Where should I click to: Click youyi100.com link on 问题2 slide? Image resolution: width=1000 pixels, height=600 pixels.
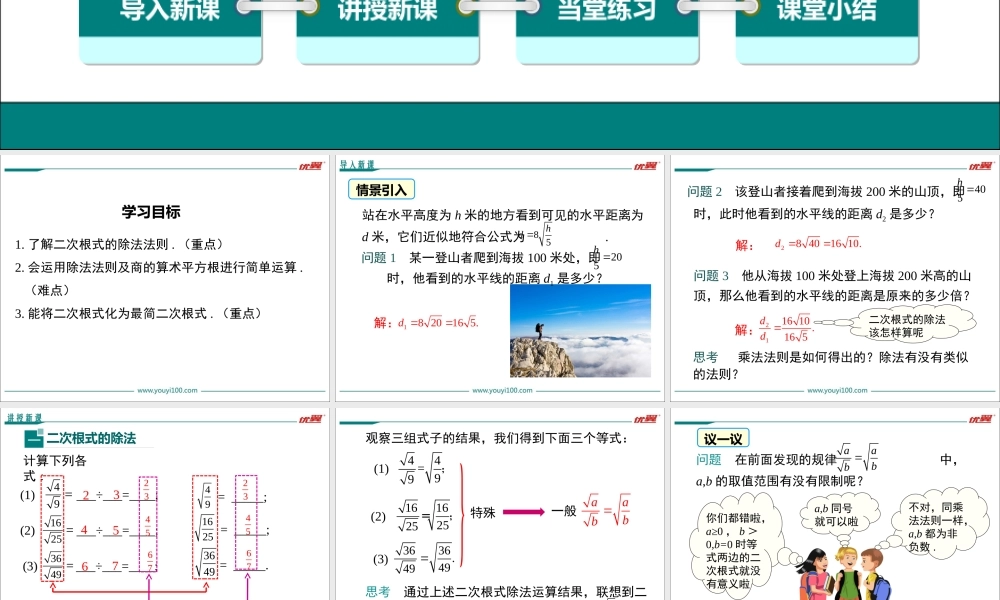[837, 391]
